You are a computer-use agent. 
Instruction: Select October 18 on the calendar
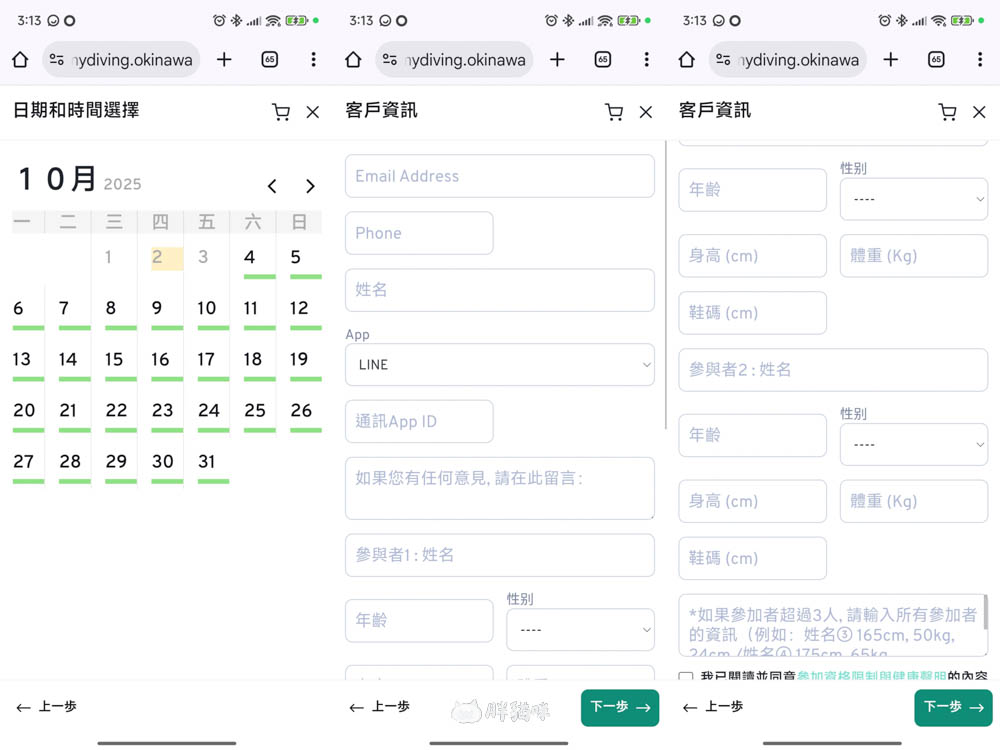(253, 360)
